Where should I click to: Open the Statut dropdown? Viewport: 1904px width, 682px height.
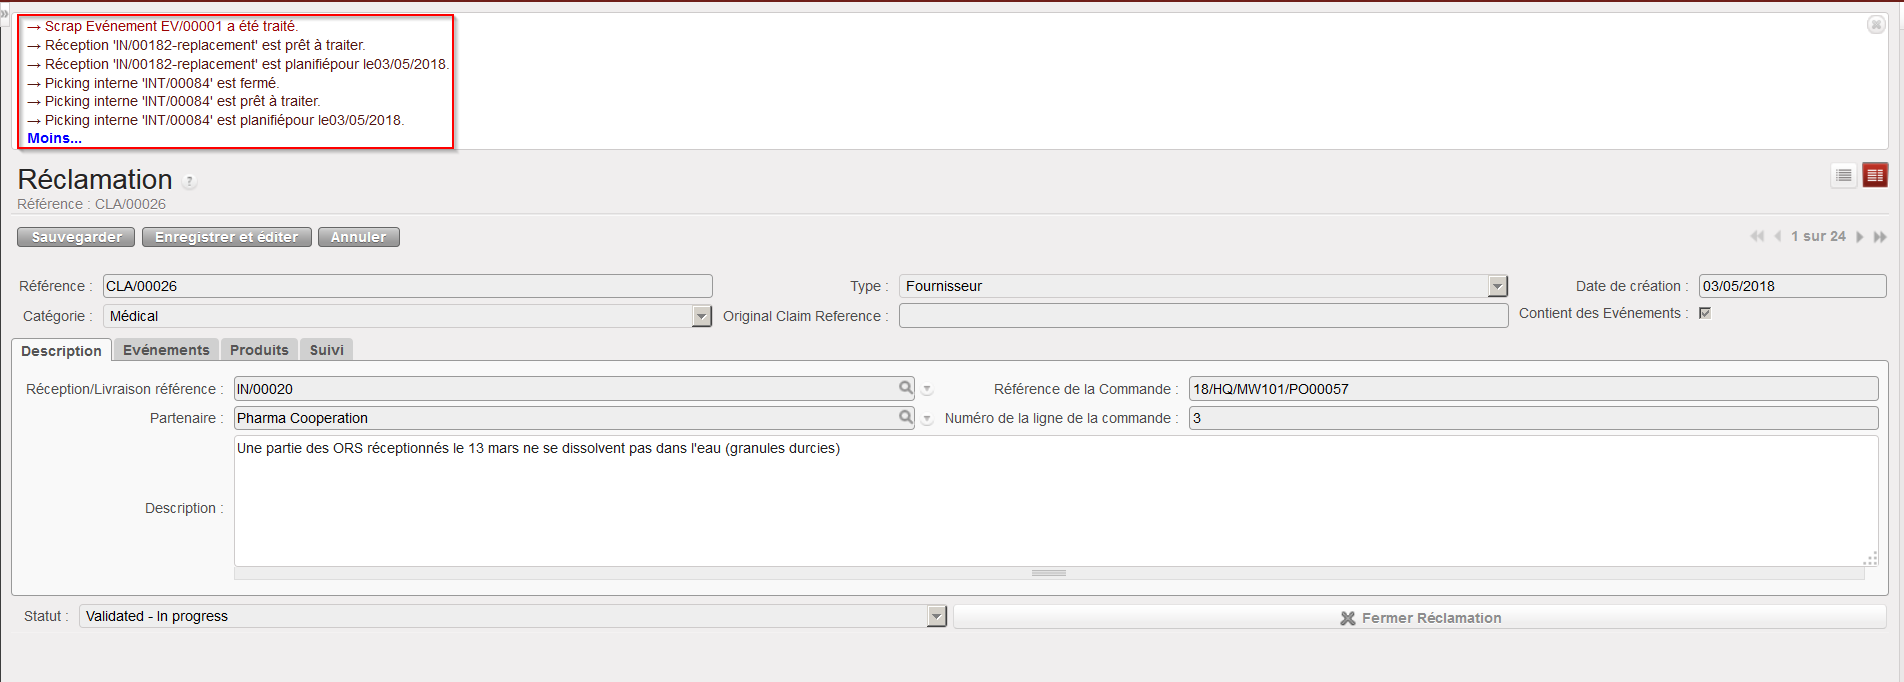(x=936, y=617)
